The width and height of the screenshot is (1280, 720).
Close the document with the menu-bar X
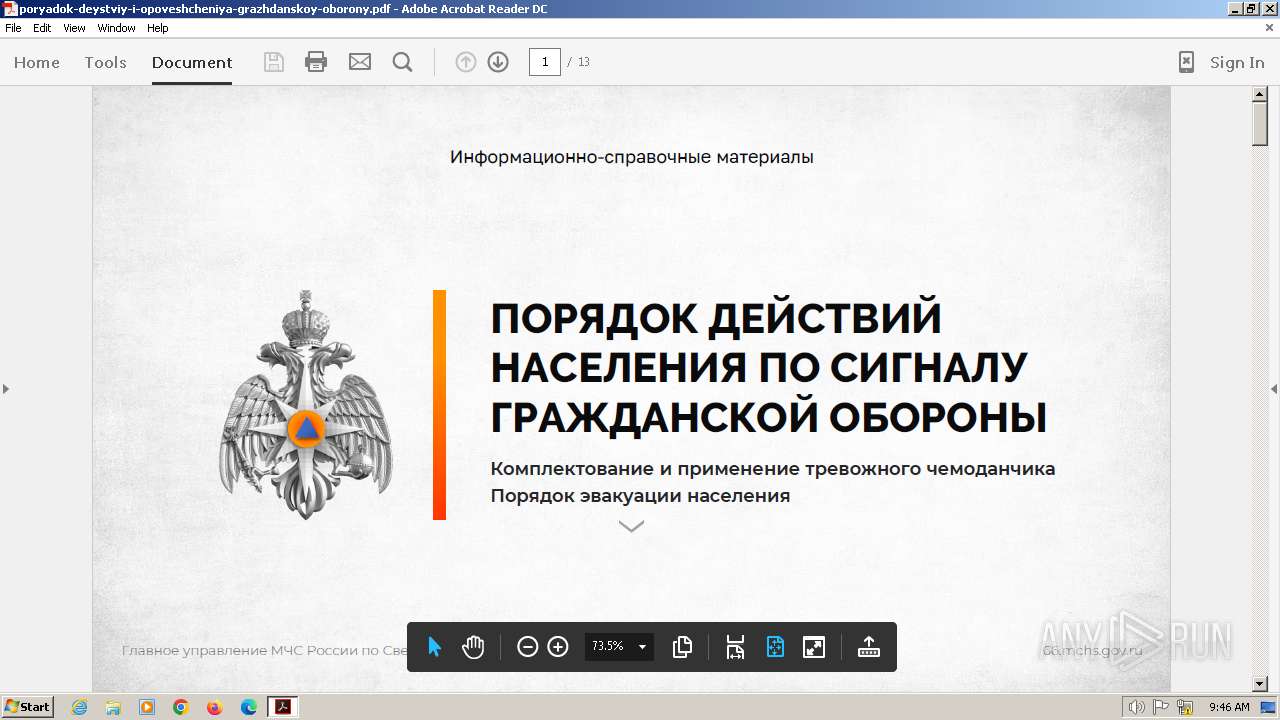[1269, 28]
